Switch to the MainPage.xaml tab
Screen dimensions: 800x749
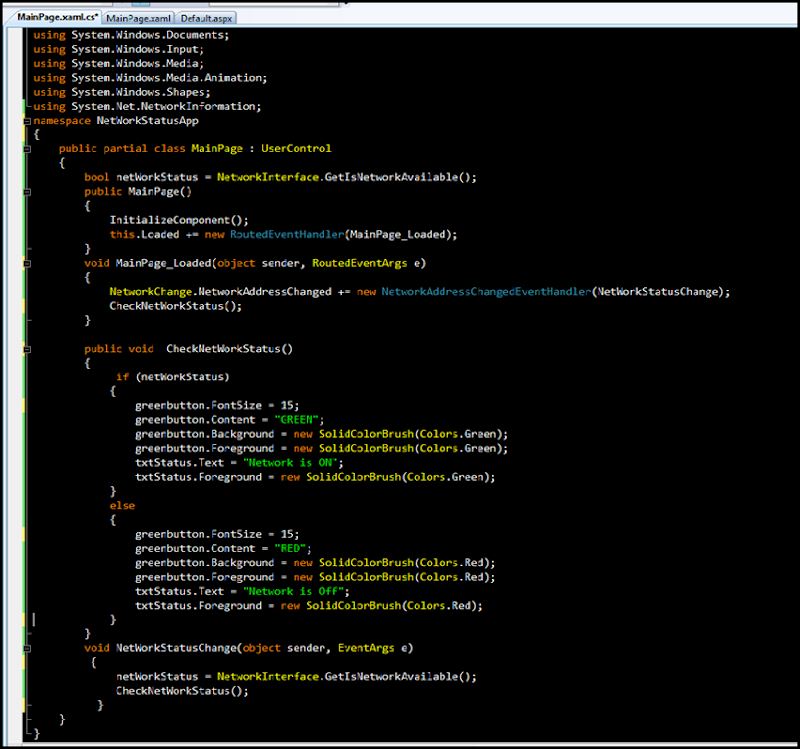point(139,18)
